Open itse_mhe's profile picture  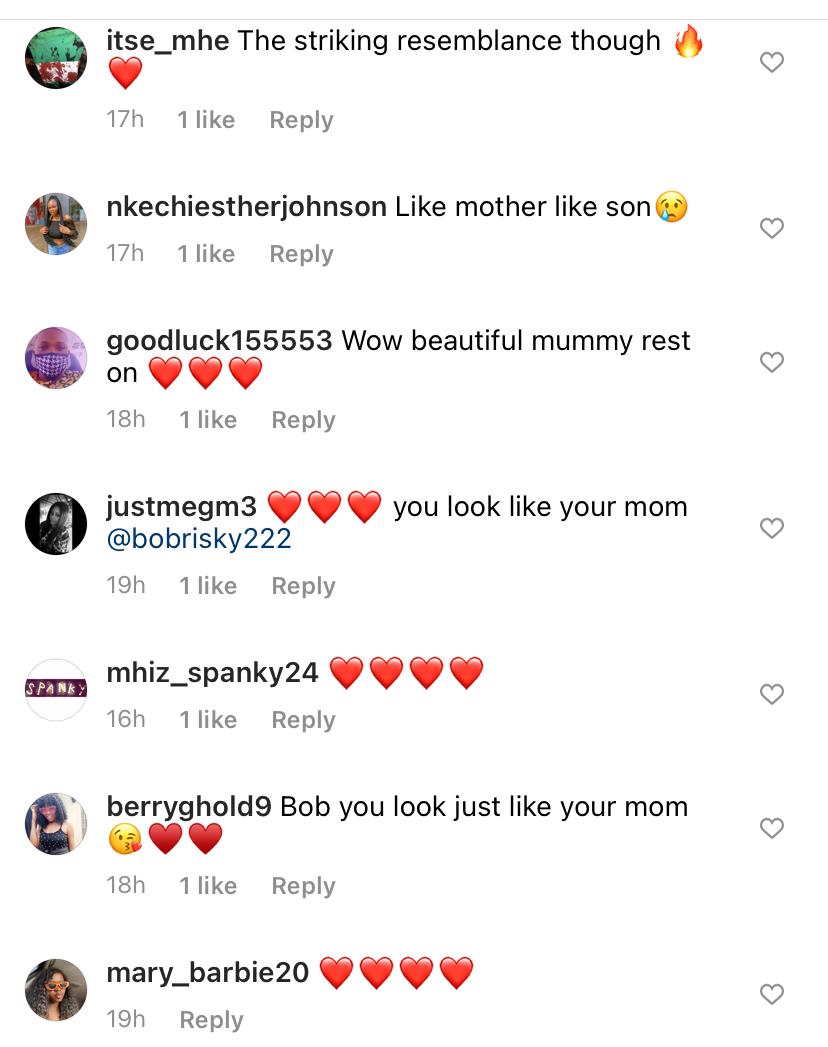[x=56, y=58]
